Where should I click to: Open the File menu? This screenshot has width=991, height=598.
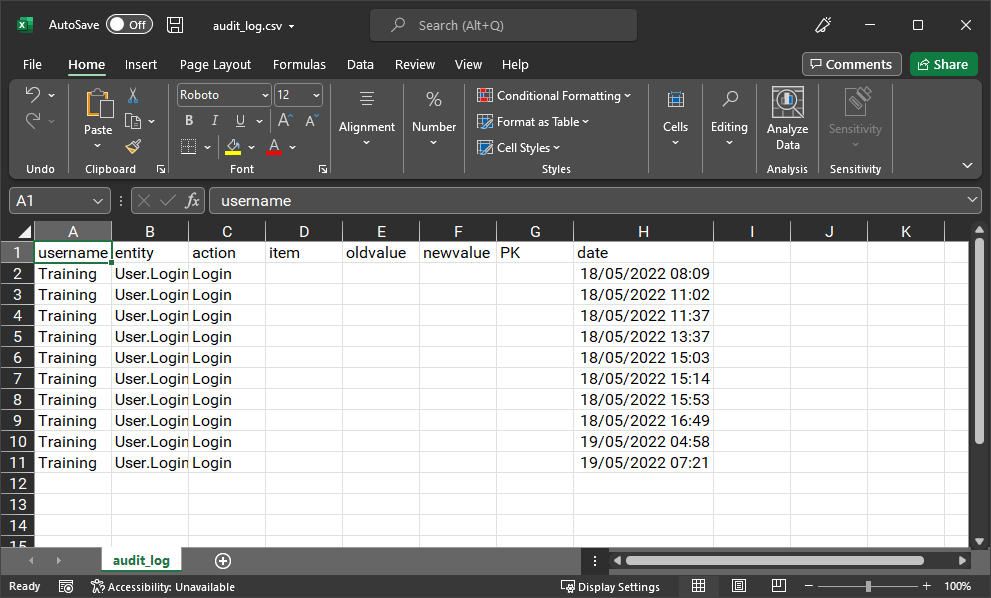[x=32, y=64]
